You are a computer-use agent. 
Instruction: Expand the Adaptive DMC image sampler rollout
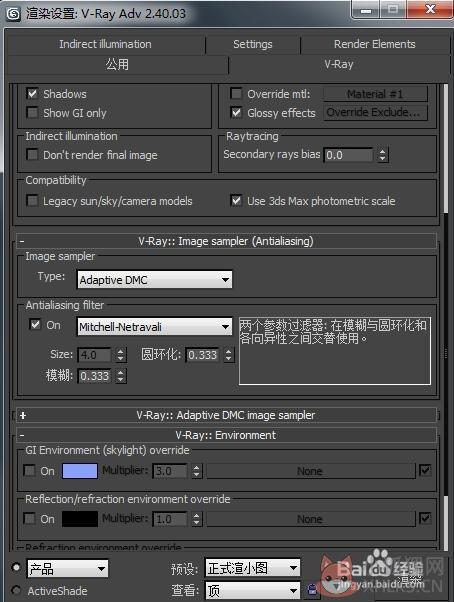pyautogui.click(x=226, y=415)
